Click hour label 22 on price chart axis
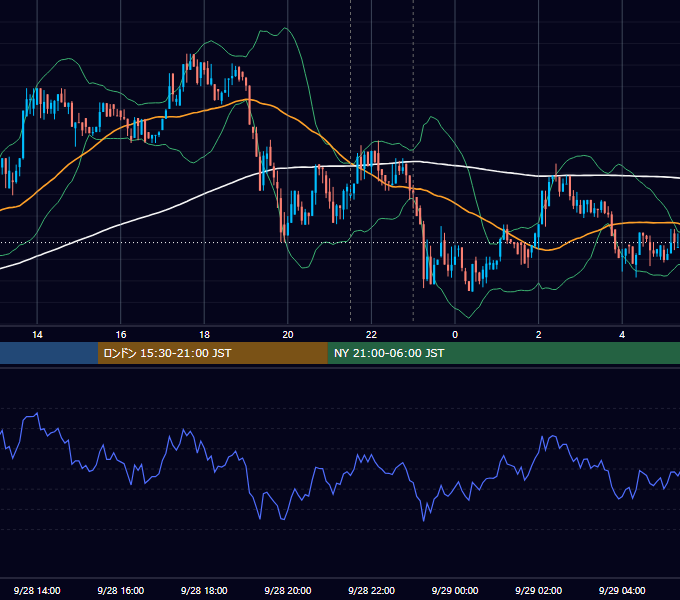680x600 pixels. (x=371, y=335)
